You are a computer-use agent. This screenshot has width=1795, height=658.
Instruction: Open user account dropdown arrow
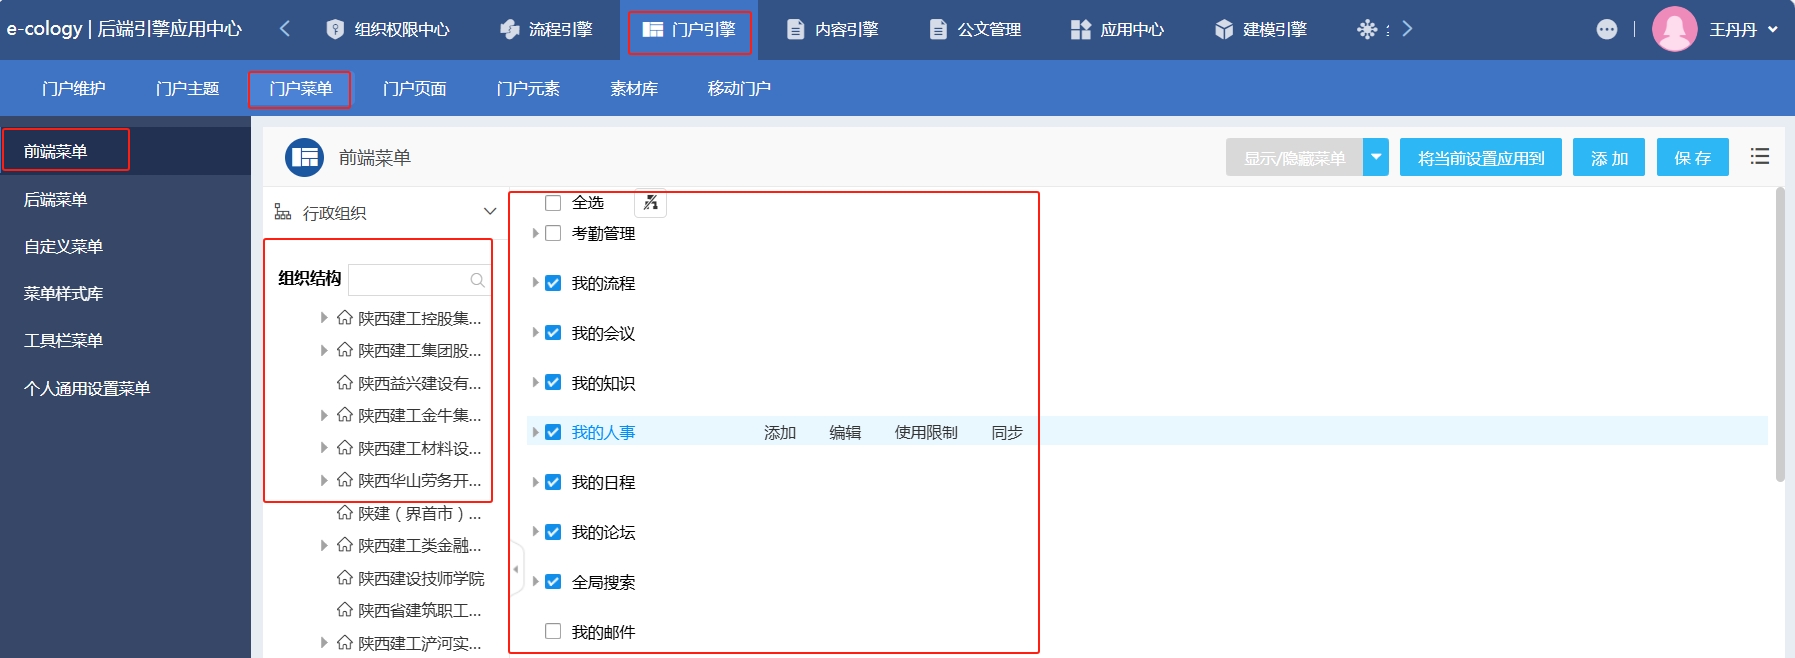pyautogui.click(x=1773, y=30)
